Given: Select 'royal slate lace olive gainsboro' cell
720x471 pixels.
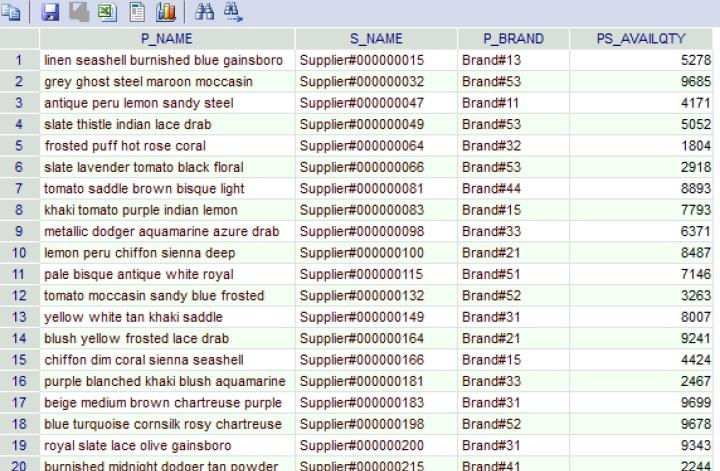Looking at the screenshot, I should coord(167,446).
